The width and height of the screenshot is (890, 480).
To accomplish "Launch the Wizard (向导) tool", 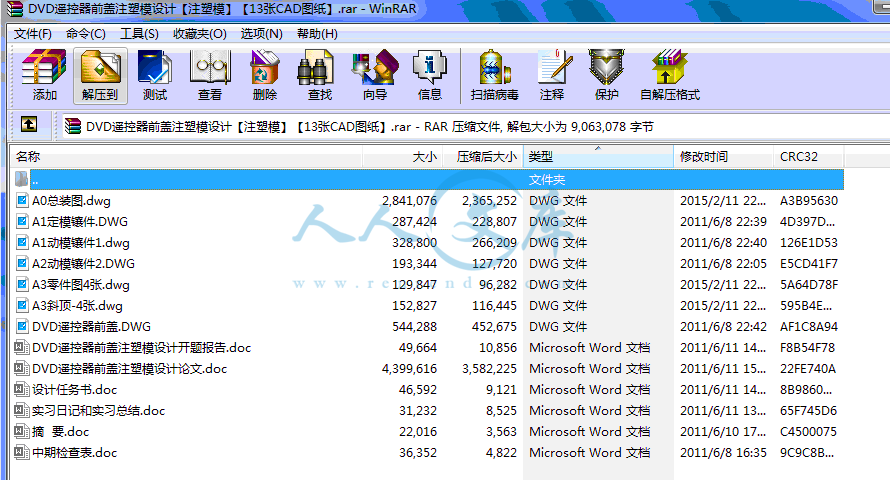I will [x=375, y=75].
